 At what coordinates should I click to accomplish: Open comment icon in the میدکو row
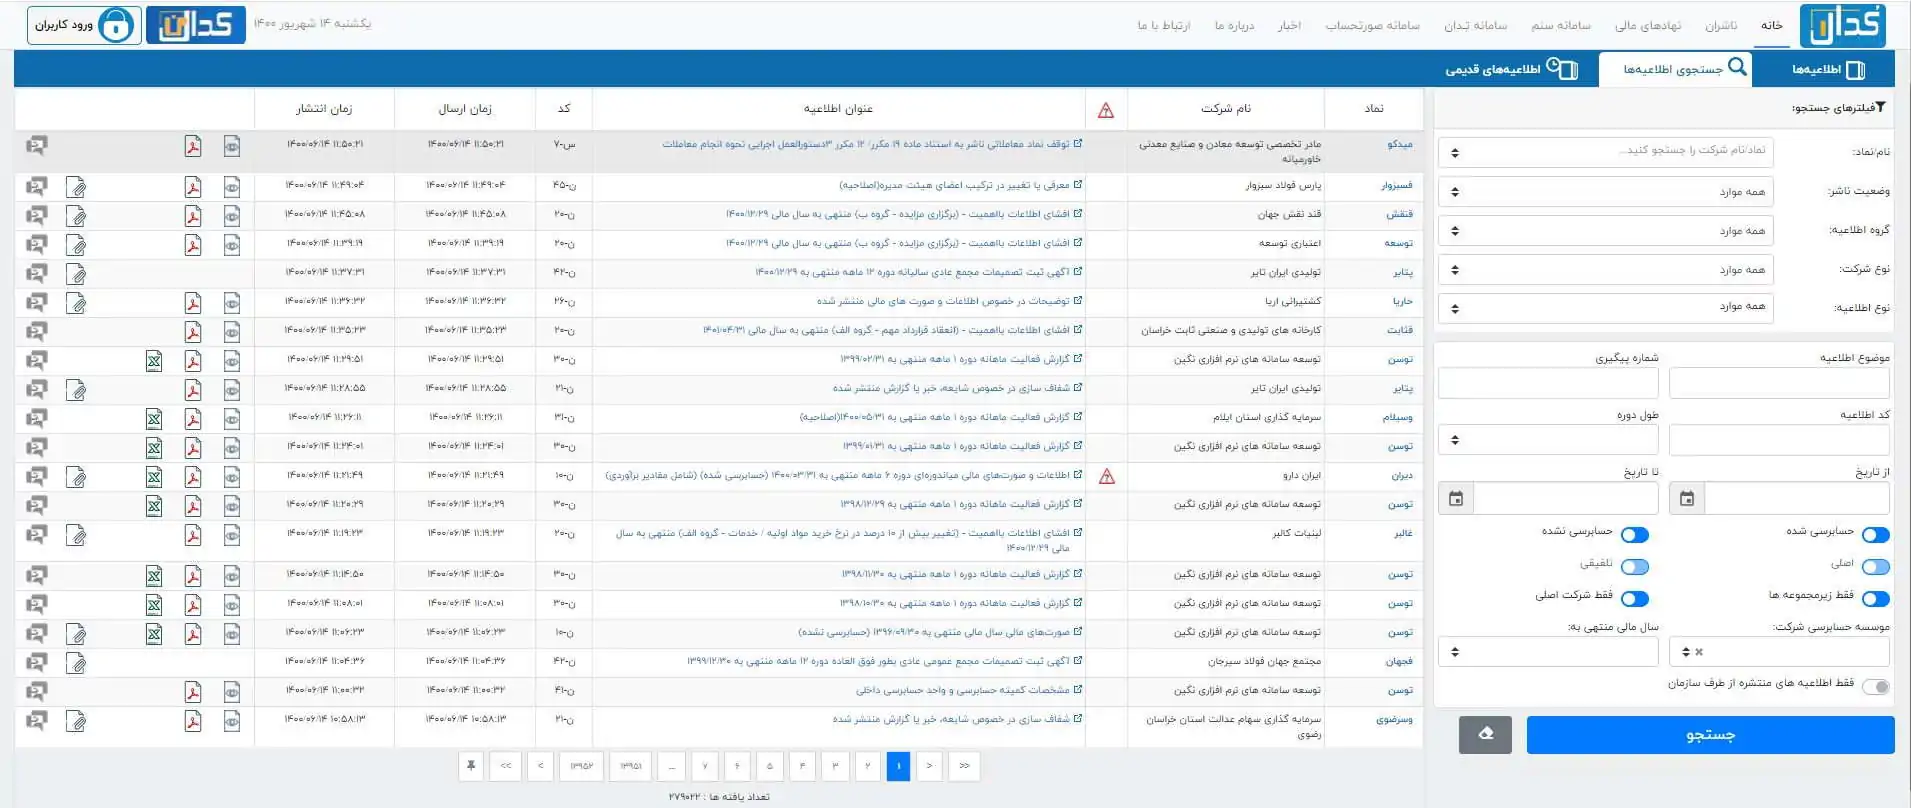tap(36, 146)
